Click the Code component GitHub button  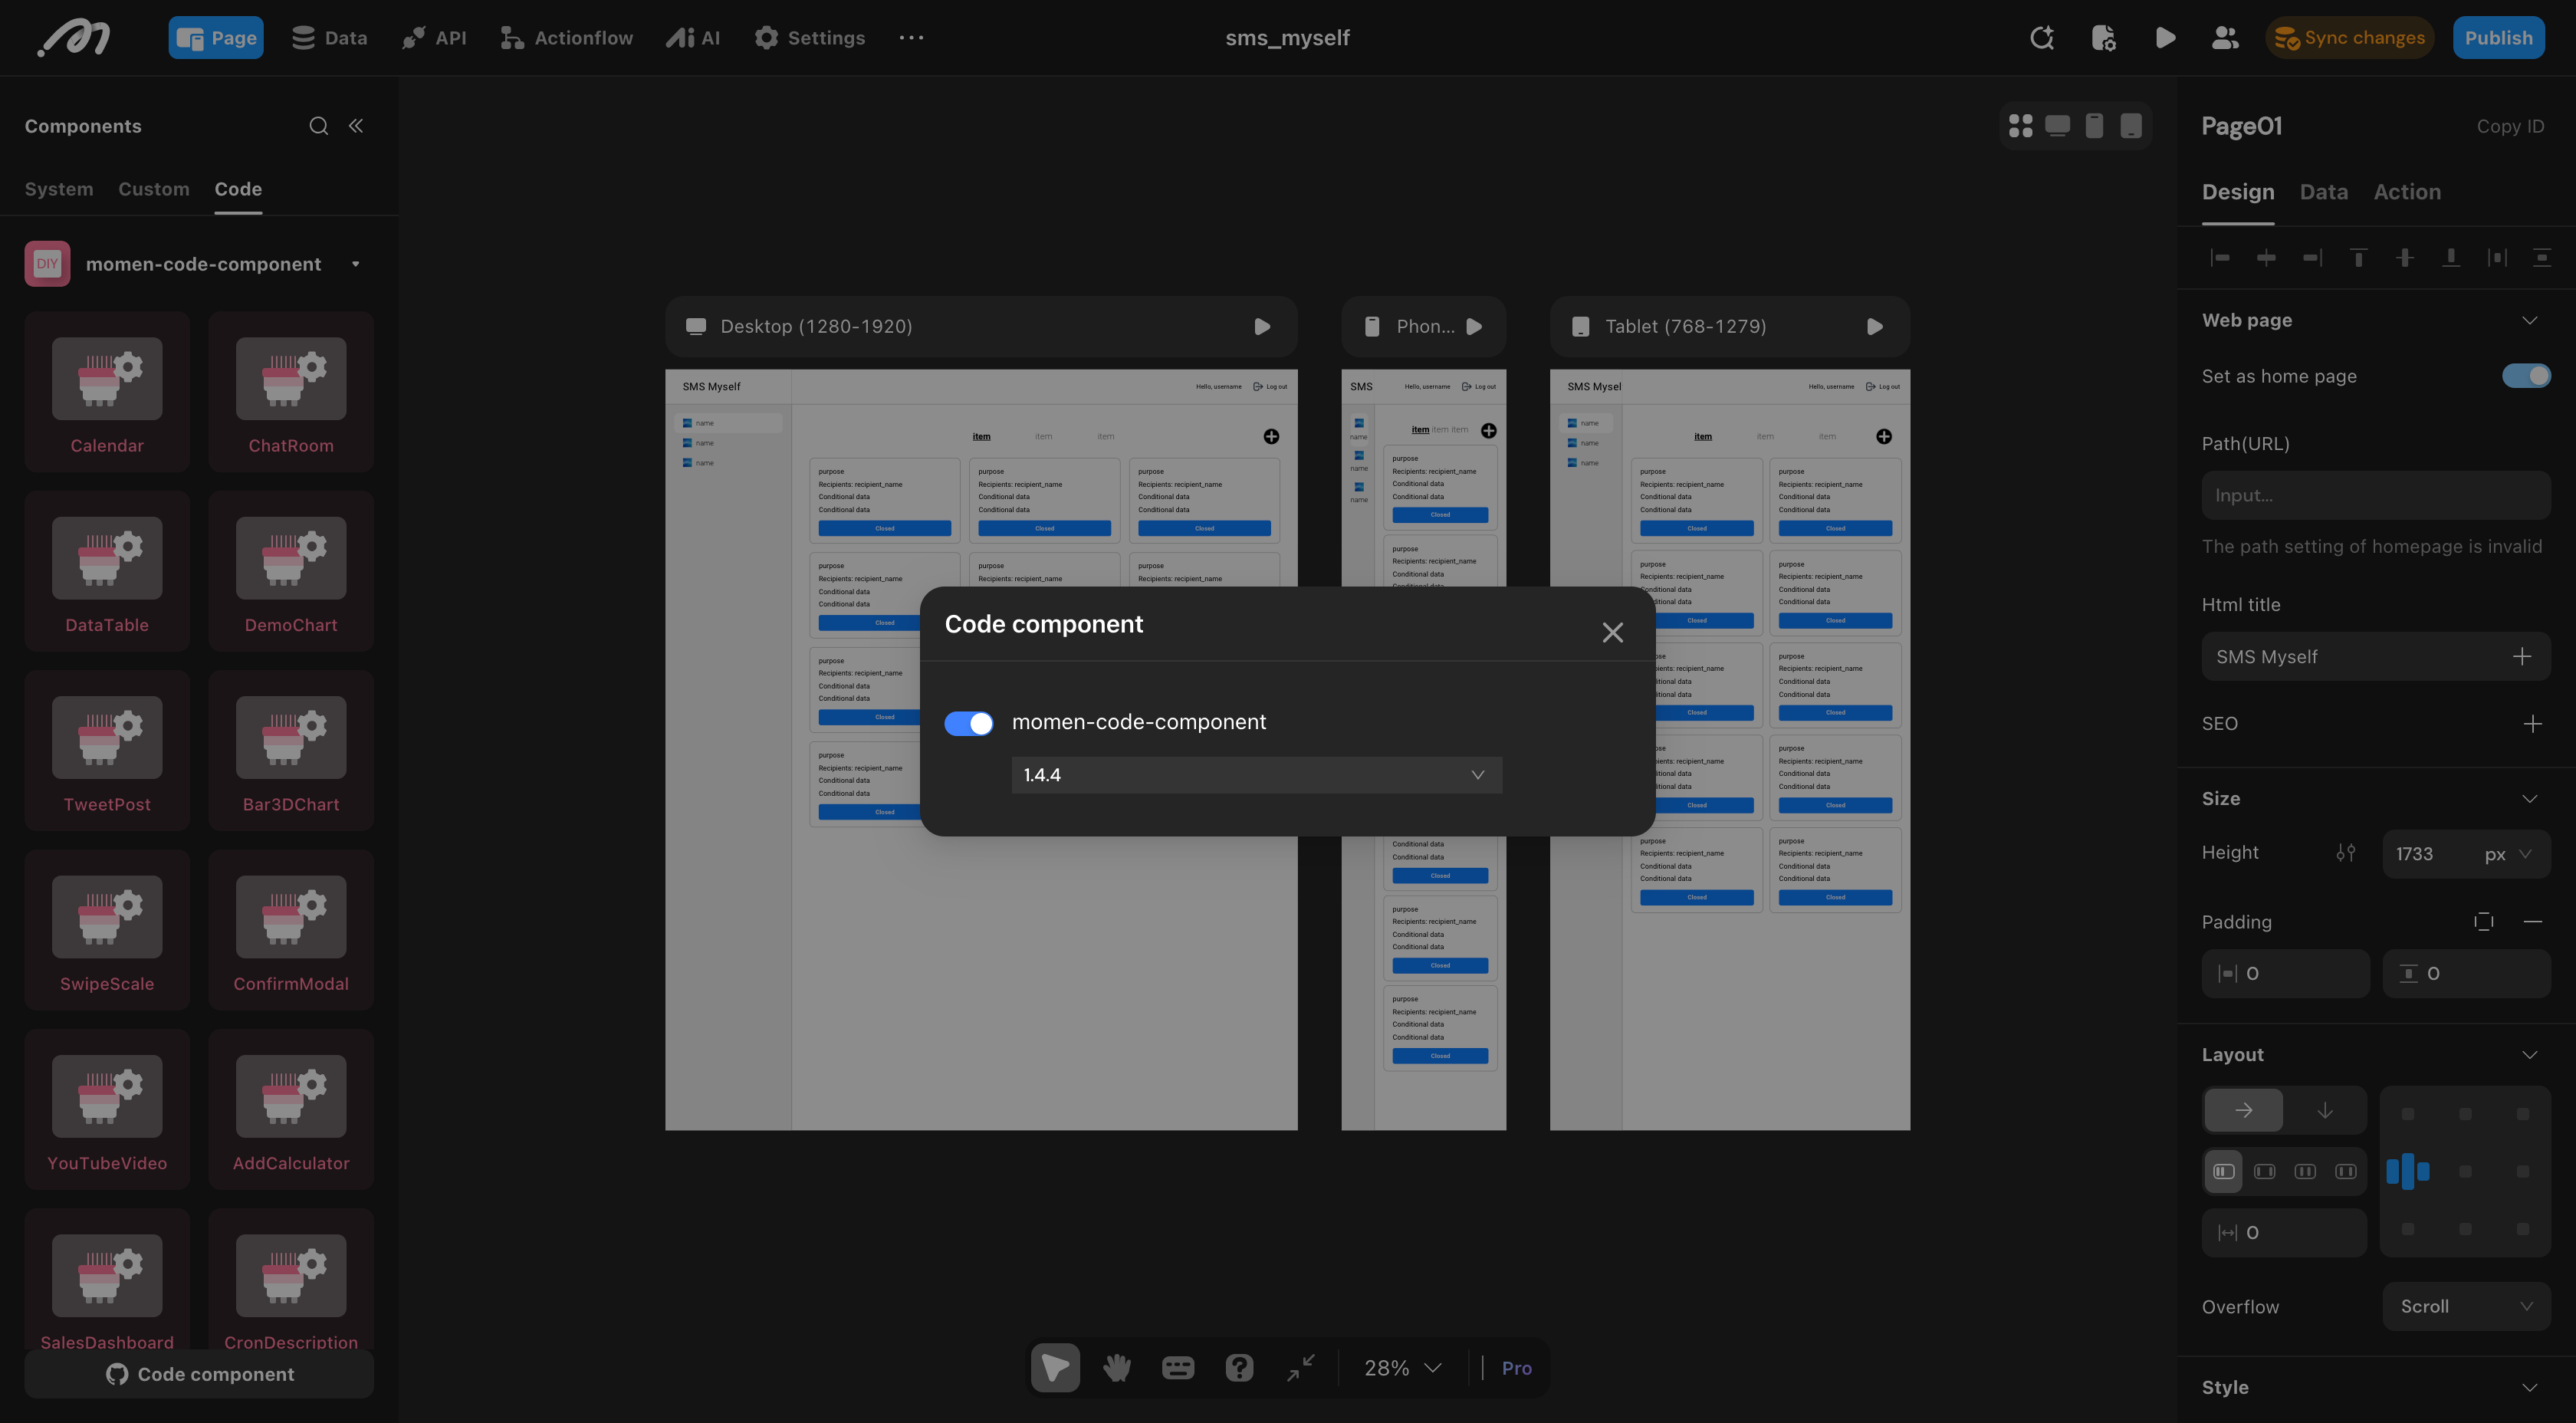pyautogui.click(x=199, y=1374)
